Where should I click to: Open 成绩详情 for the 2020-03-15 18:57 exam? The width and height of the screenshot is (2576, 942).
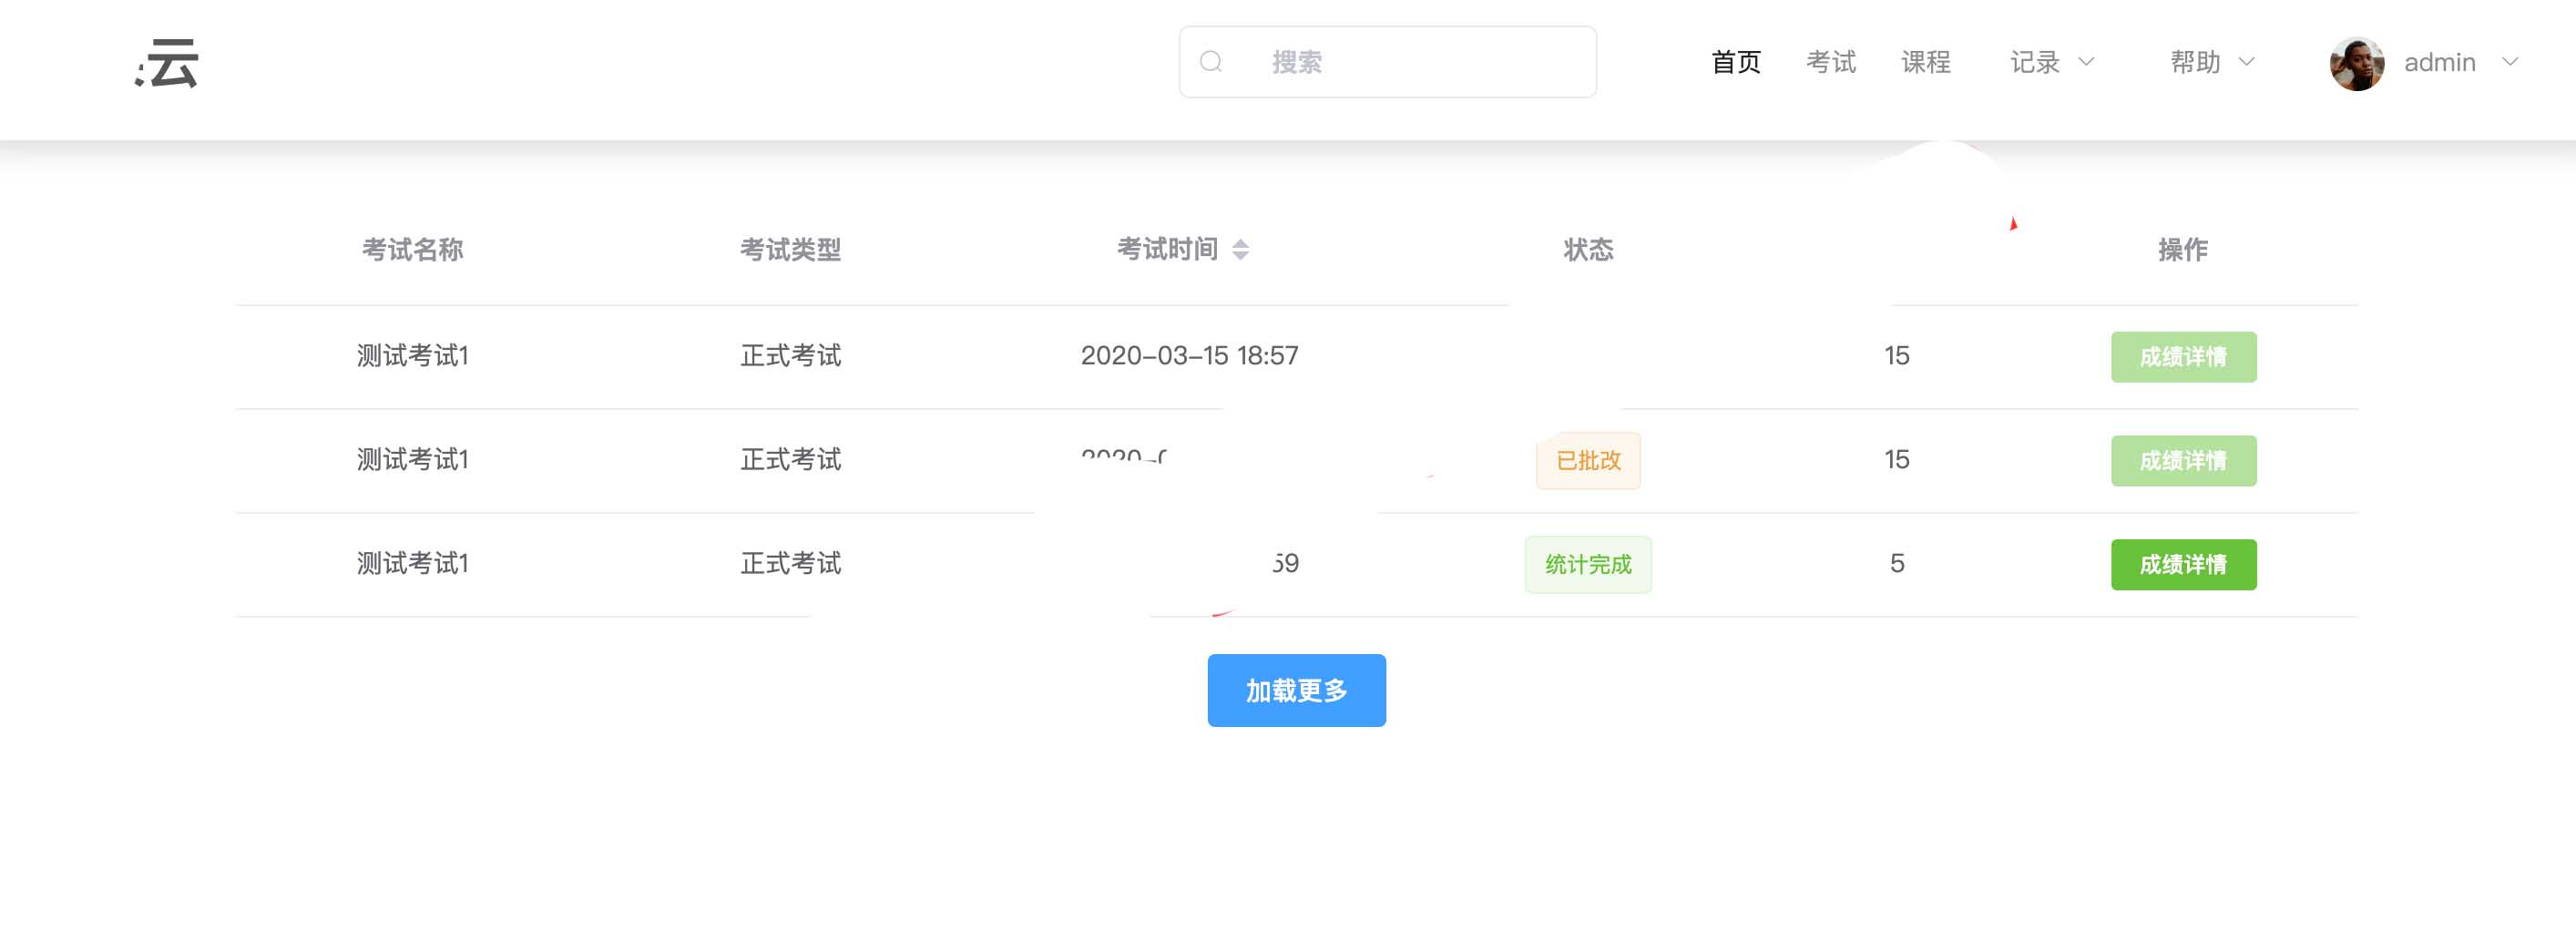click(2183, 357)
